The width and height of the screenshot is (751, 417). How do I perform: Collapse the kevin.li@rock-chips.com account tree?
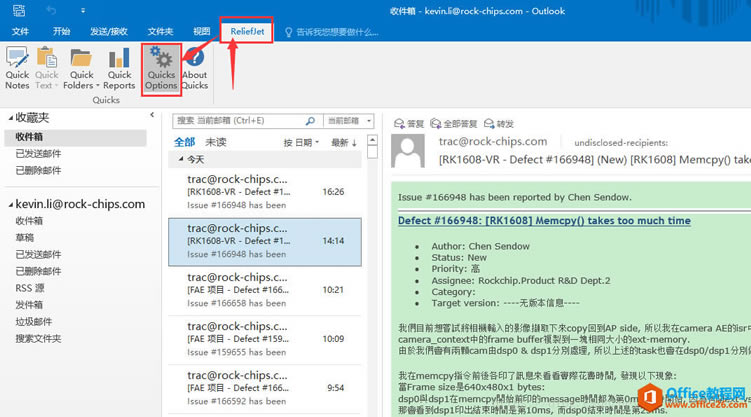tap(11, 204)
